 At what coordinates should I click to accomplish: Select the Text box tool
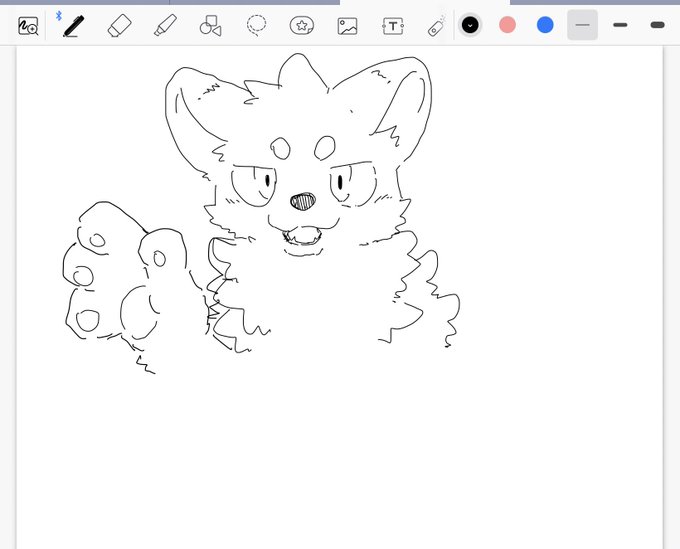click(x=393, y=26)
